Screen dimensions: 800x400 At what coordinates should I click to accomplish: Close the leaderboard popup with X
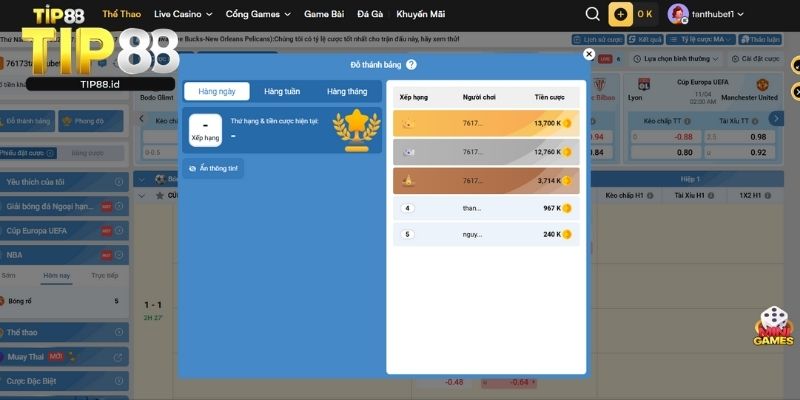point(589,55)
